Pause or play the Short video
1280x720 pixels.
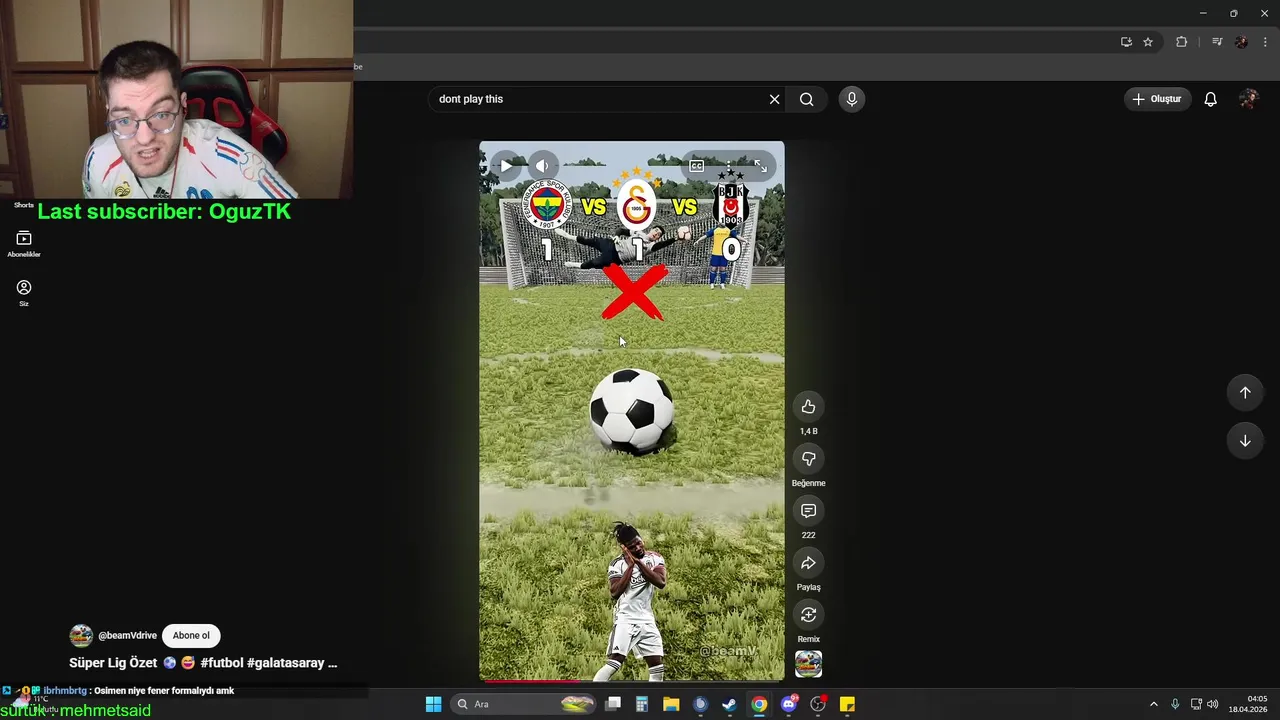pyautogui.click(x=506, y=166)
